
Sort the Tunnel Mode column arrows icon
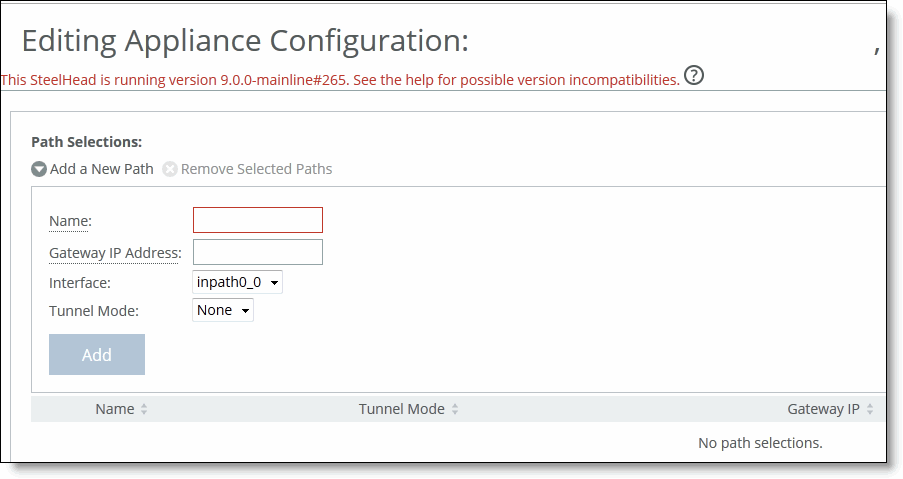[455, 409]
